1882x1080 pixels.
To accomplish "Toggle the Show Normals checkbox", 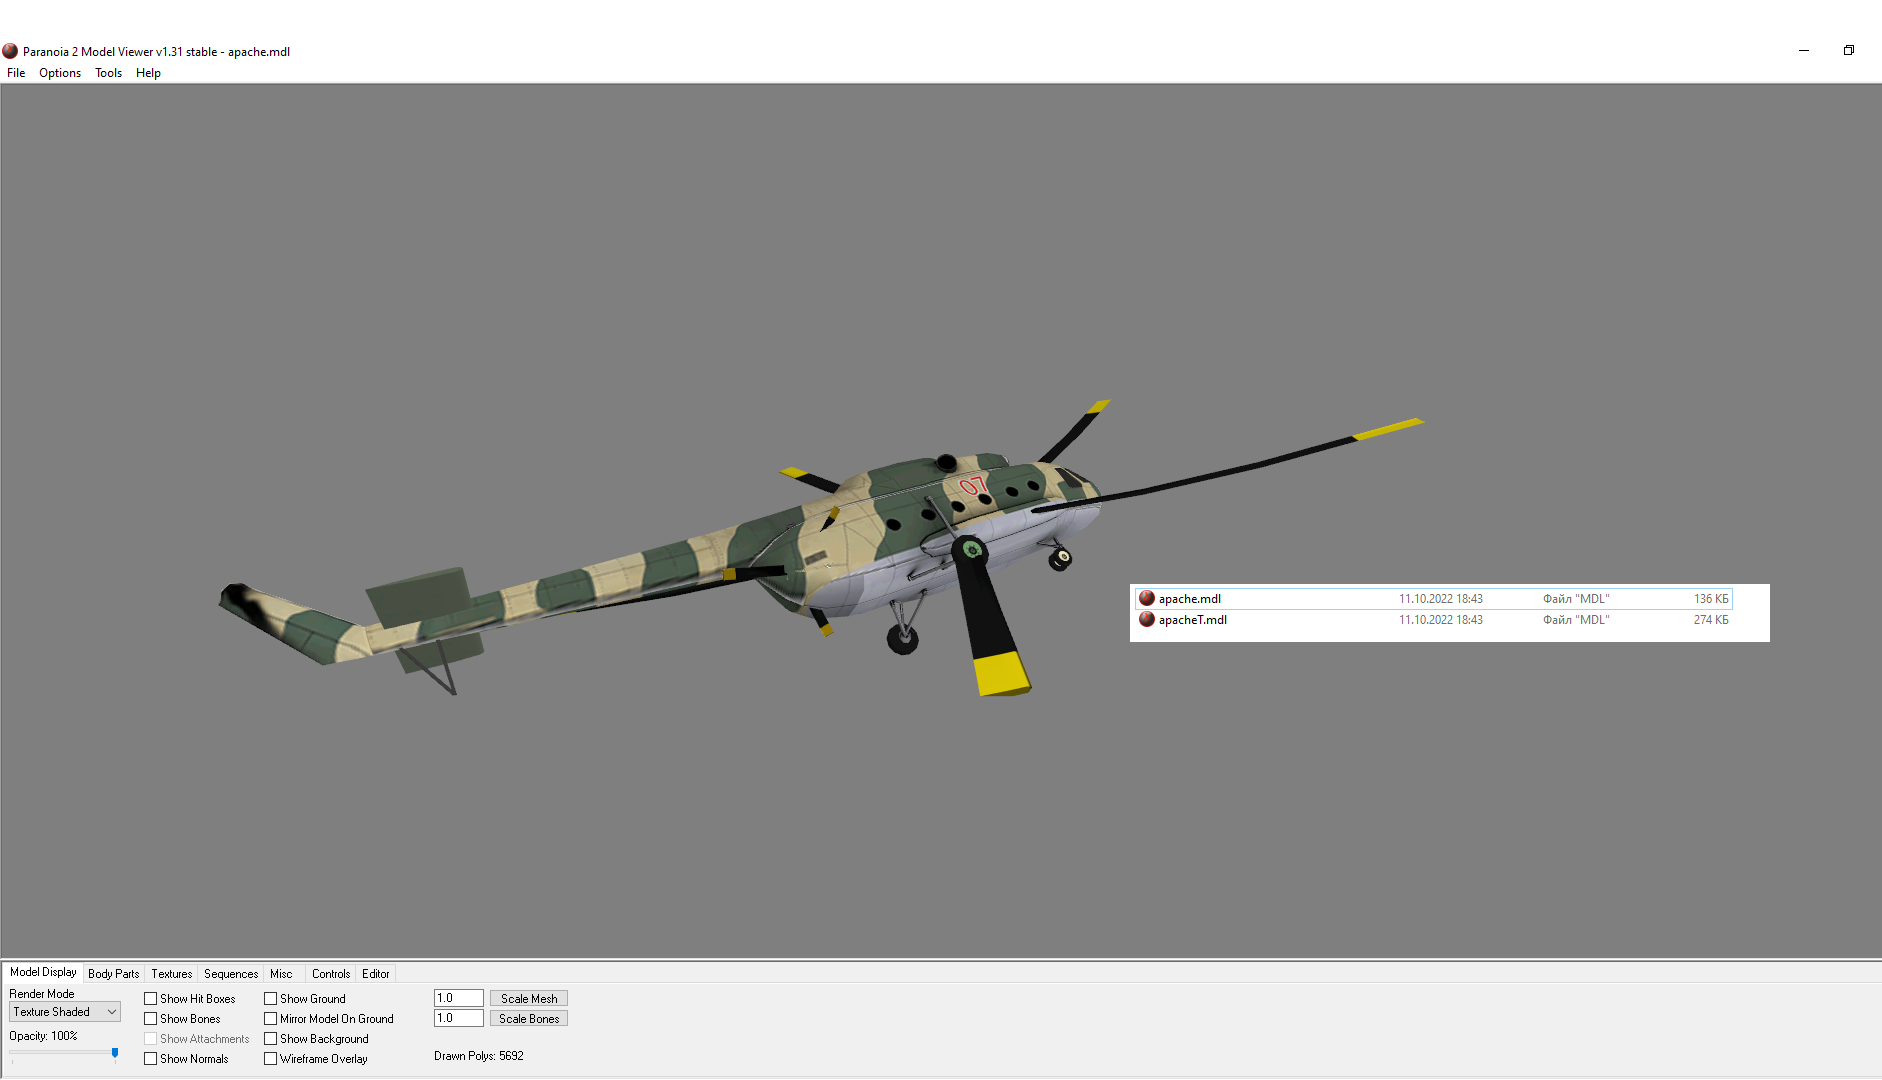I will [x=151, y=1059].
